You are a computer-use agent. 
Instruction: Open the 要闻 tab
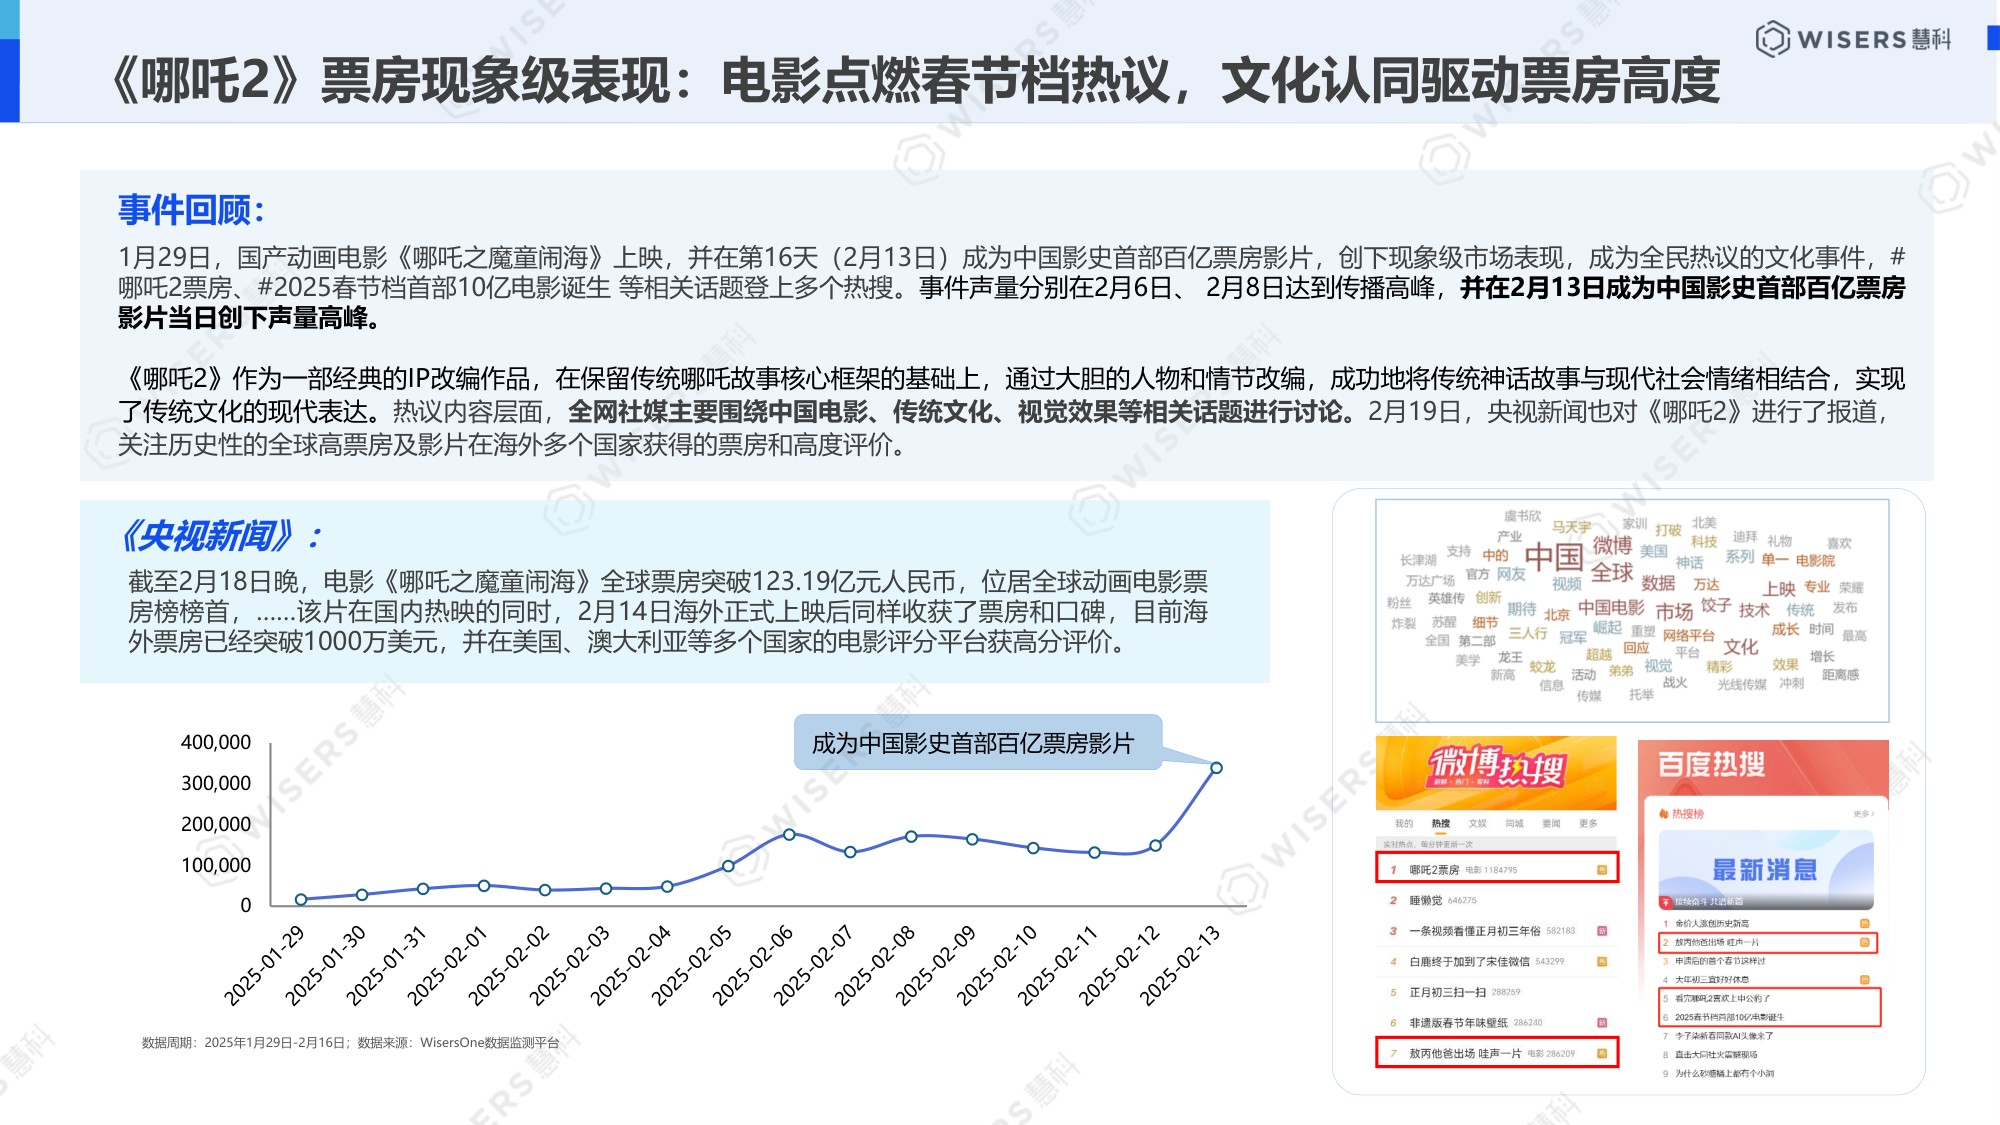(1551, 824)
